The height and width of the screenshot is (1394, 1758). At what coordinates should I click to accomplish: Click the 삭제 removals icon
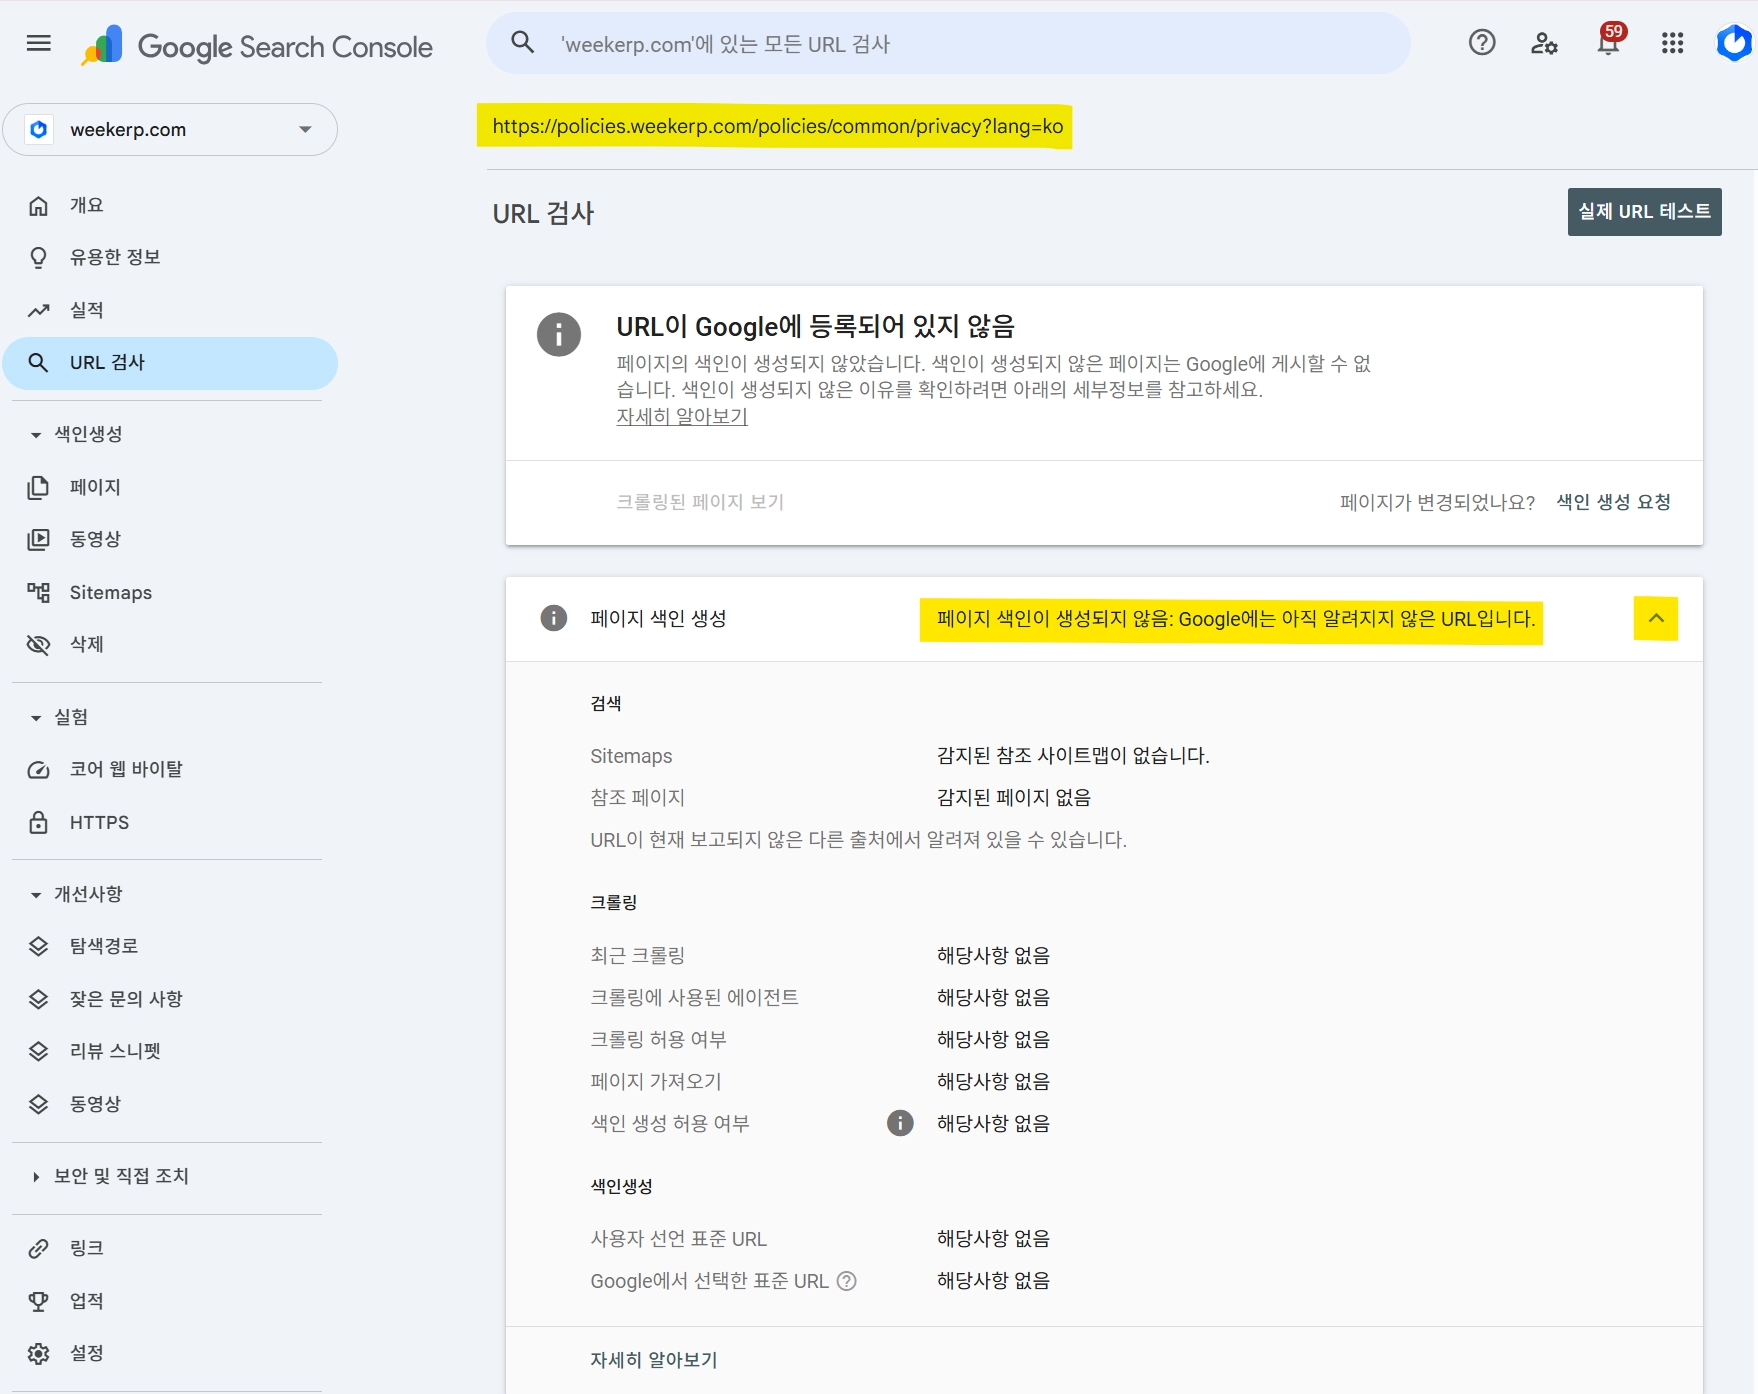coord(38,645)
